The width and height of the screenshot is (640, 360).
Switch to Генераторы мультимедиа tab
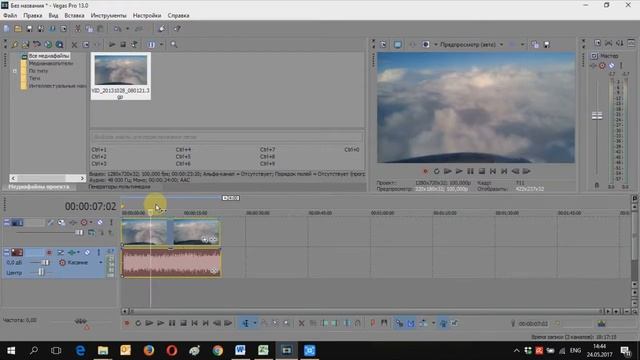[119, 187]
